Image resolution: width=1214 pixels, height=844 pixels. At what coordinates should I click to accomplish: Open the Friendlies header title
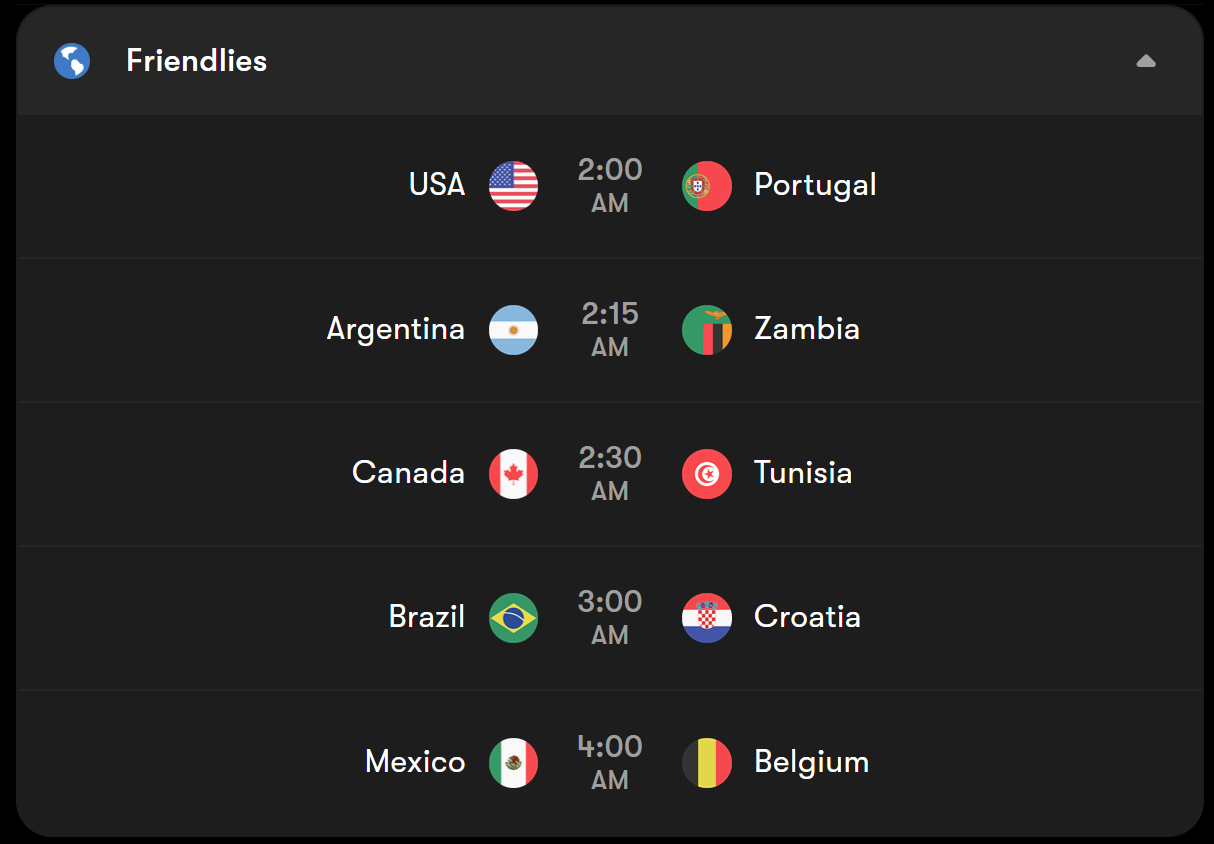(196, 61)
